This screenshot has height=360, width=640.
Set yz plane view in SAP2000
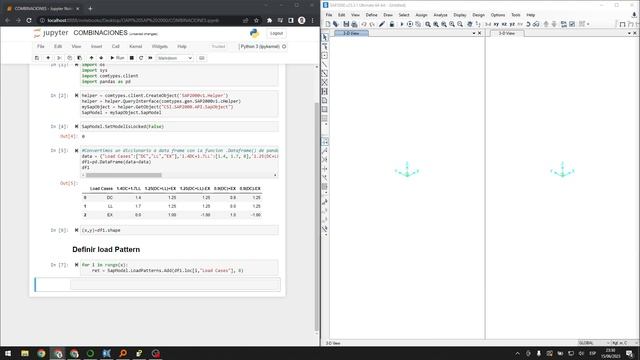click(512, 24)
